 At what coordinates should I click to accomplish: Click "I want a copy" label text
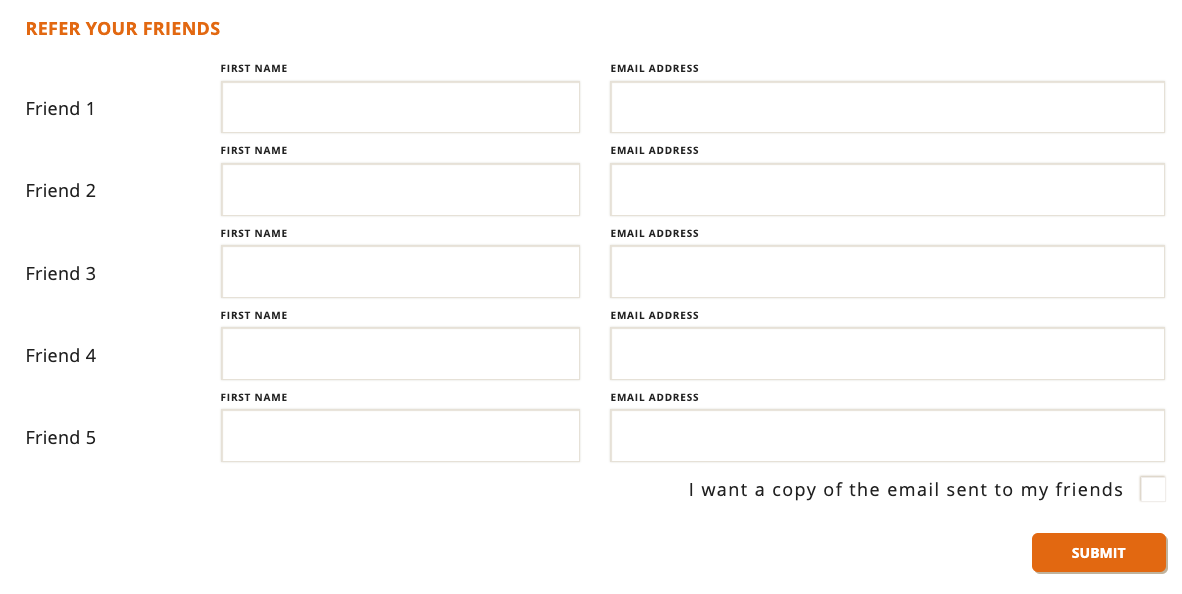905,490
